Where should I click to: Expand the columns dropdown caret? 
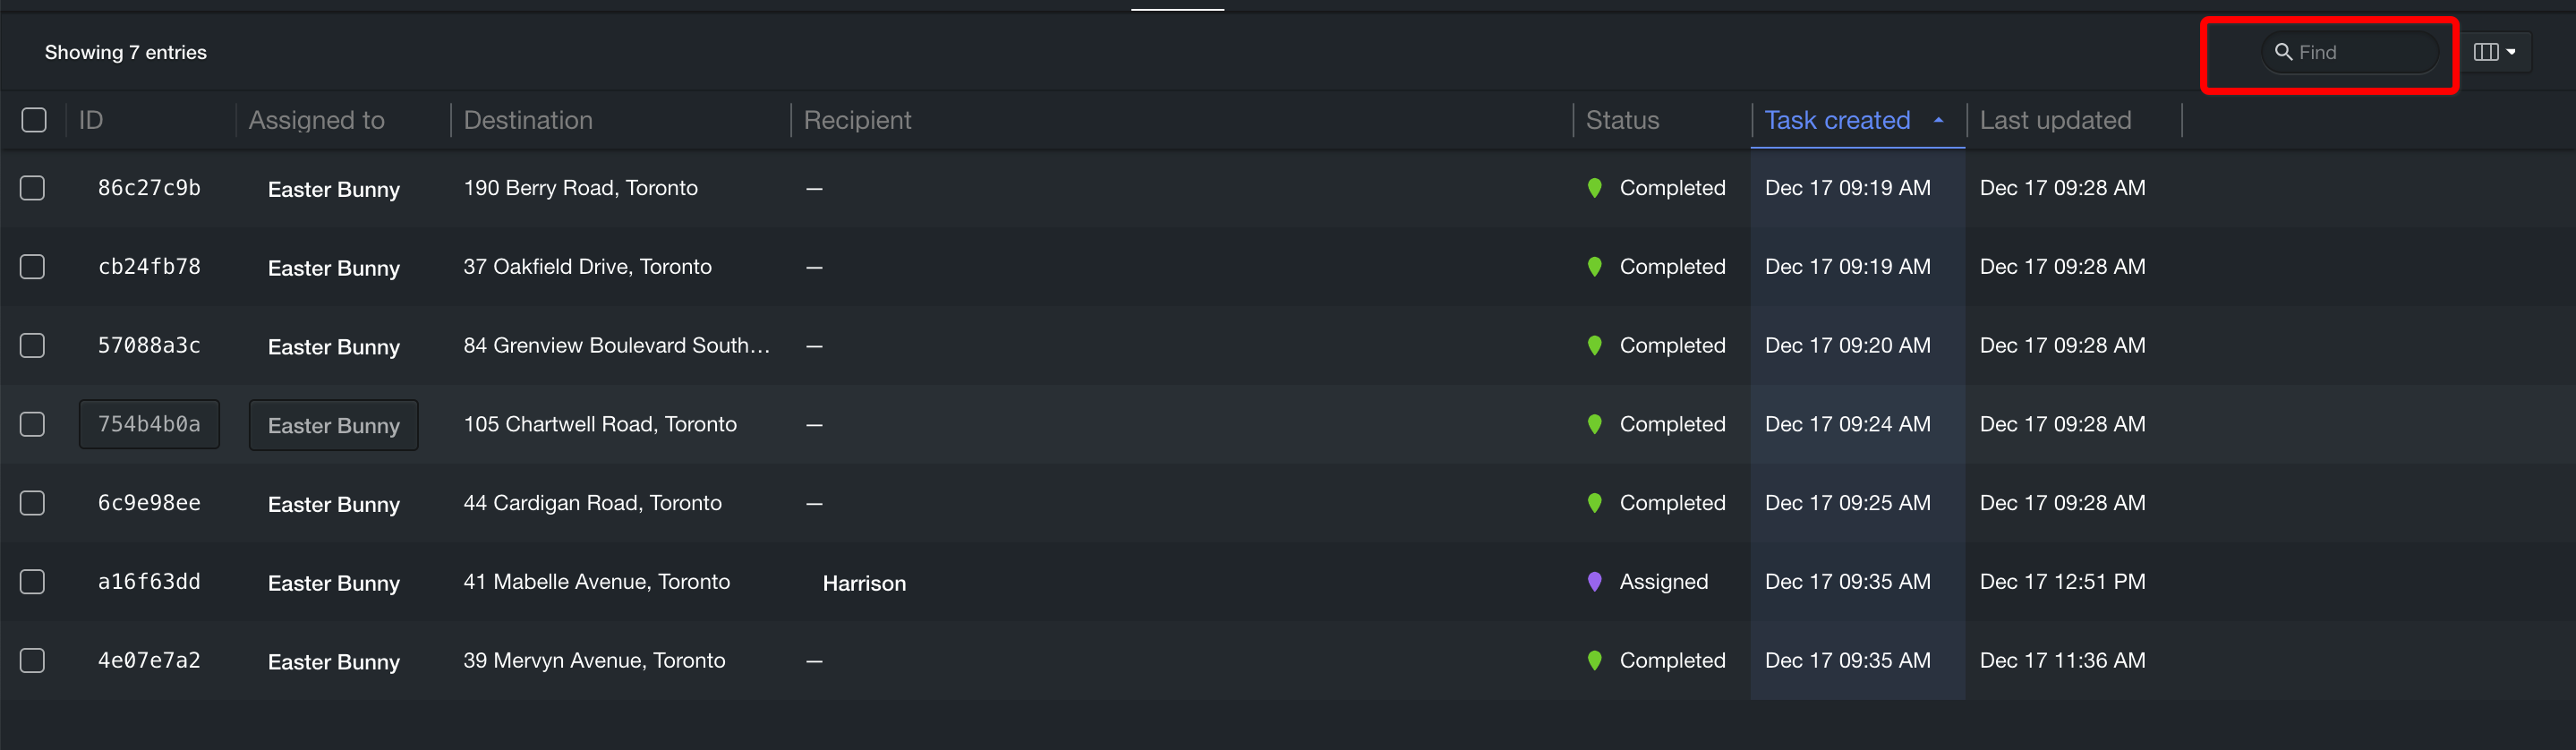2511,52
